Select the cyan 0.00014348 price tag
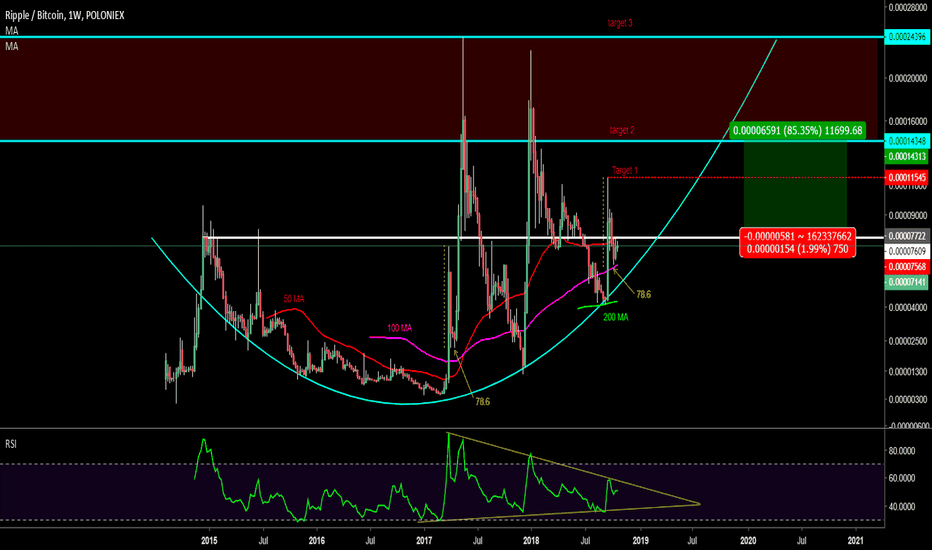 (906, 141)
